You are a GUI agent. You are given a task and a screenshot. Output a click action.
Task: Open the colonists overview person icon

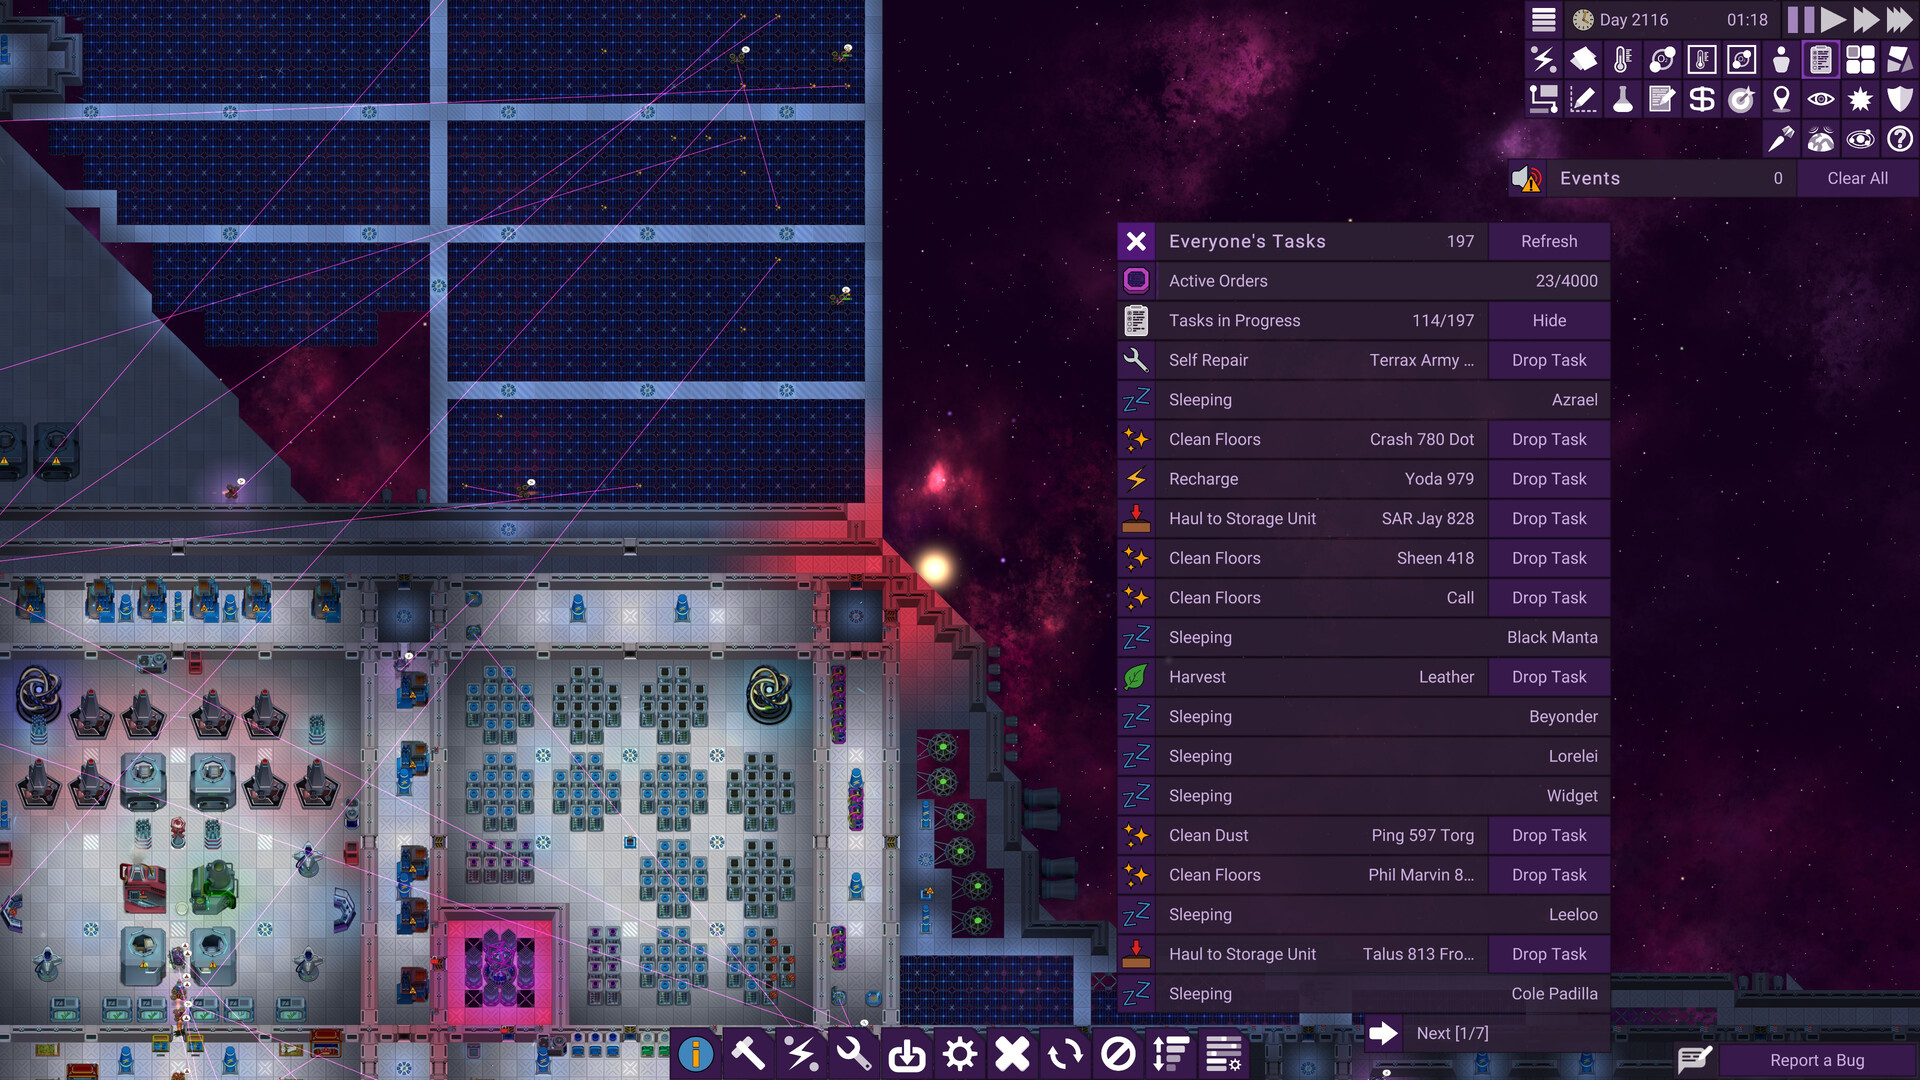1781,60
